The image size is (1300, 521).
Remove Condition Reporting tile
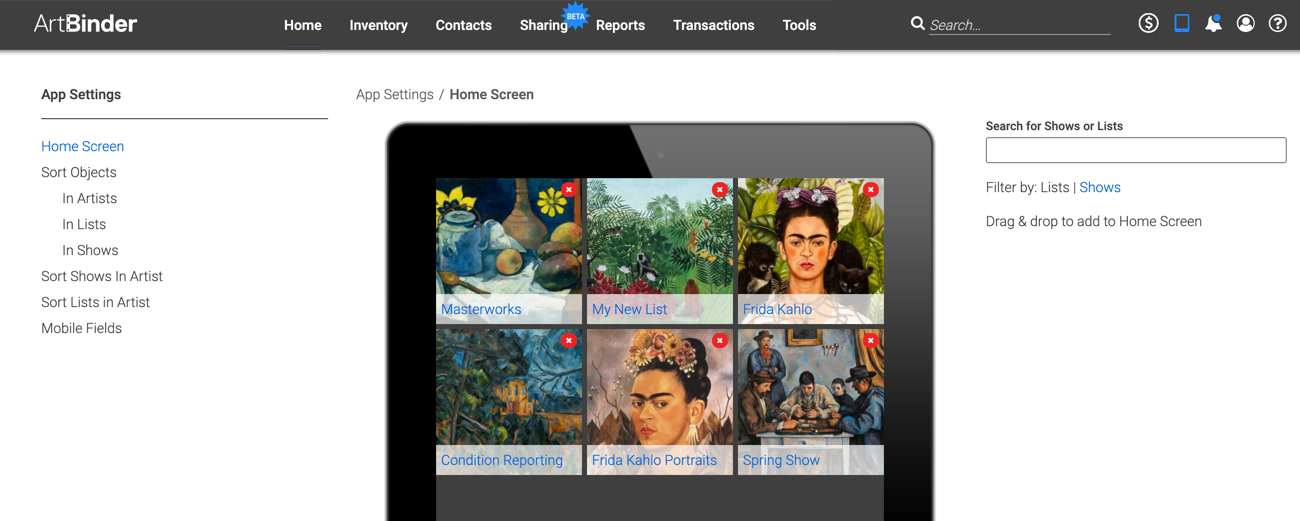[x=569, y=340]
